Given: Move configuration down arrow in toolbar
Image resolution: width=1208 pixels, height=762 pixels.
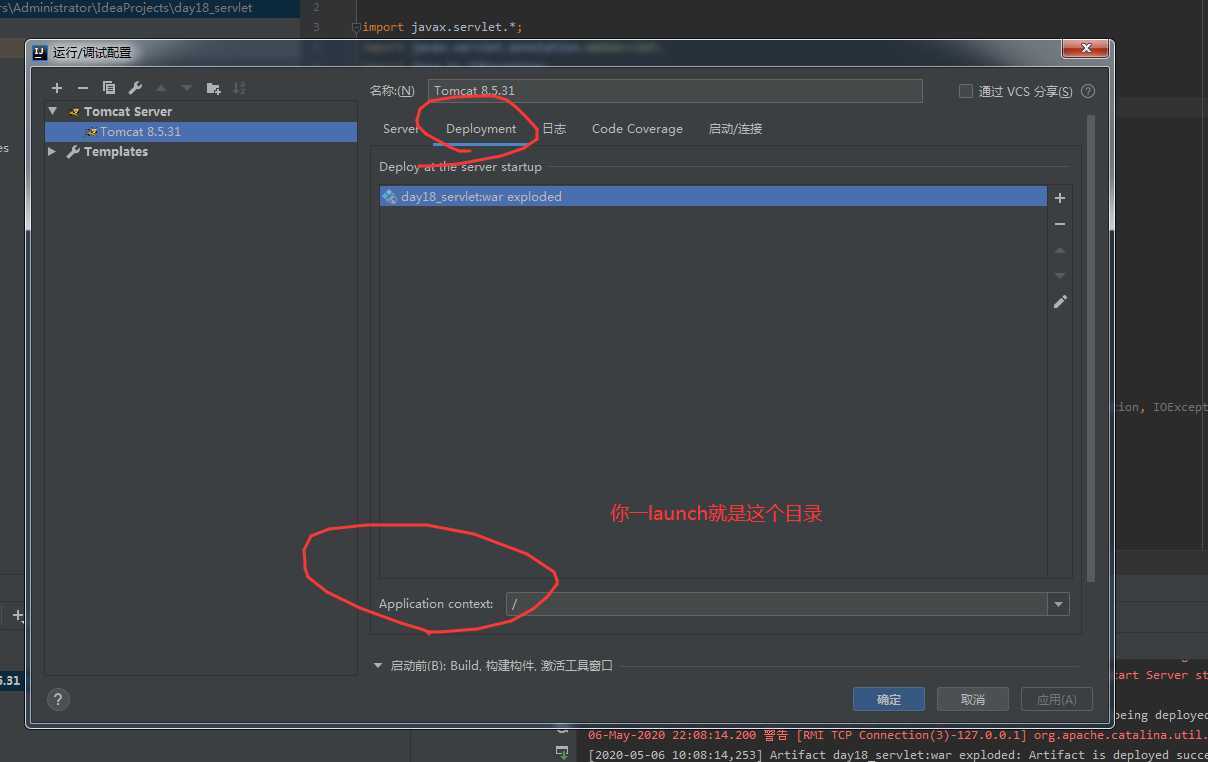Looking at the screenshot, I should (186, 88).
